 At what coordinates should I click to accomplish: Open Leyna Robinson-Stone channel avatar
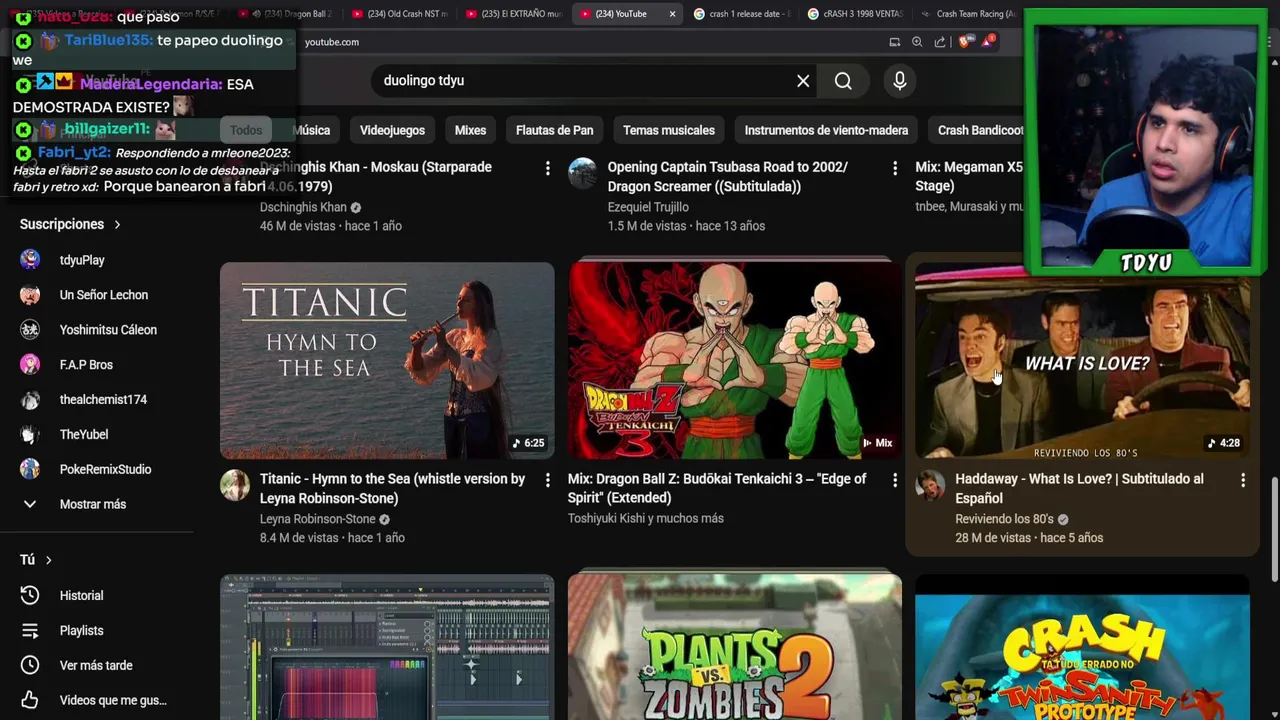tap(235, 485)
